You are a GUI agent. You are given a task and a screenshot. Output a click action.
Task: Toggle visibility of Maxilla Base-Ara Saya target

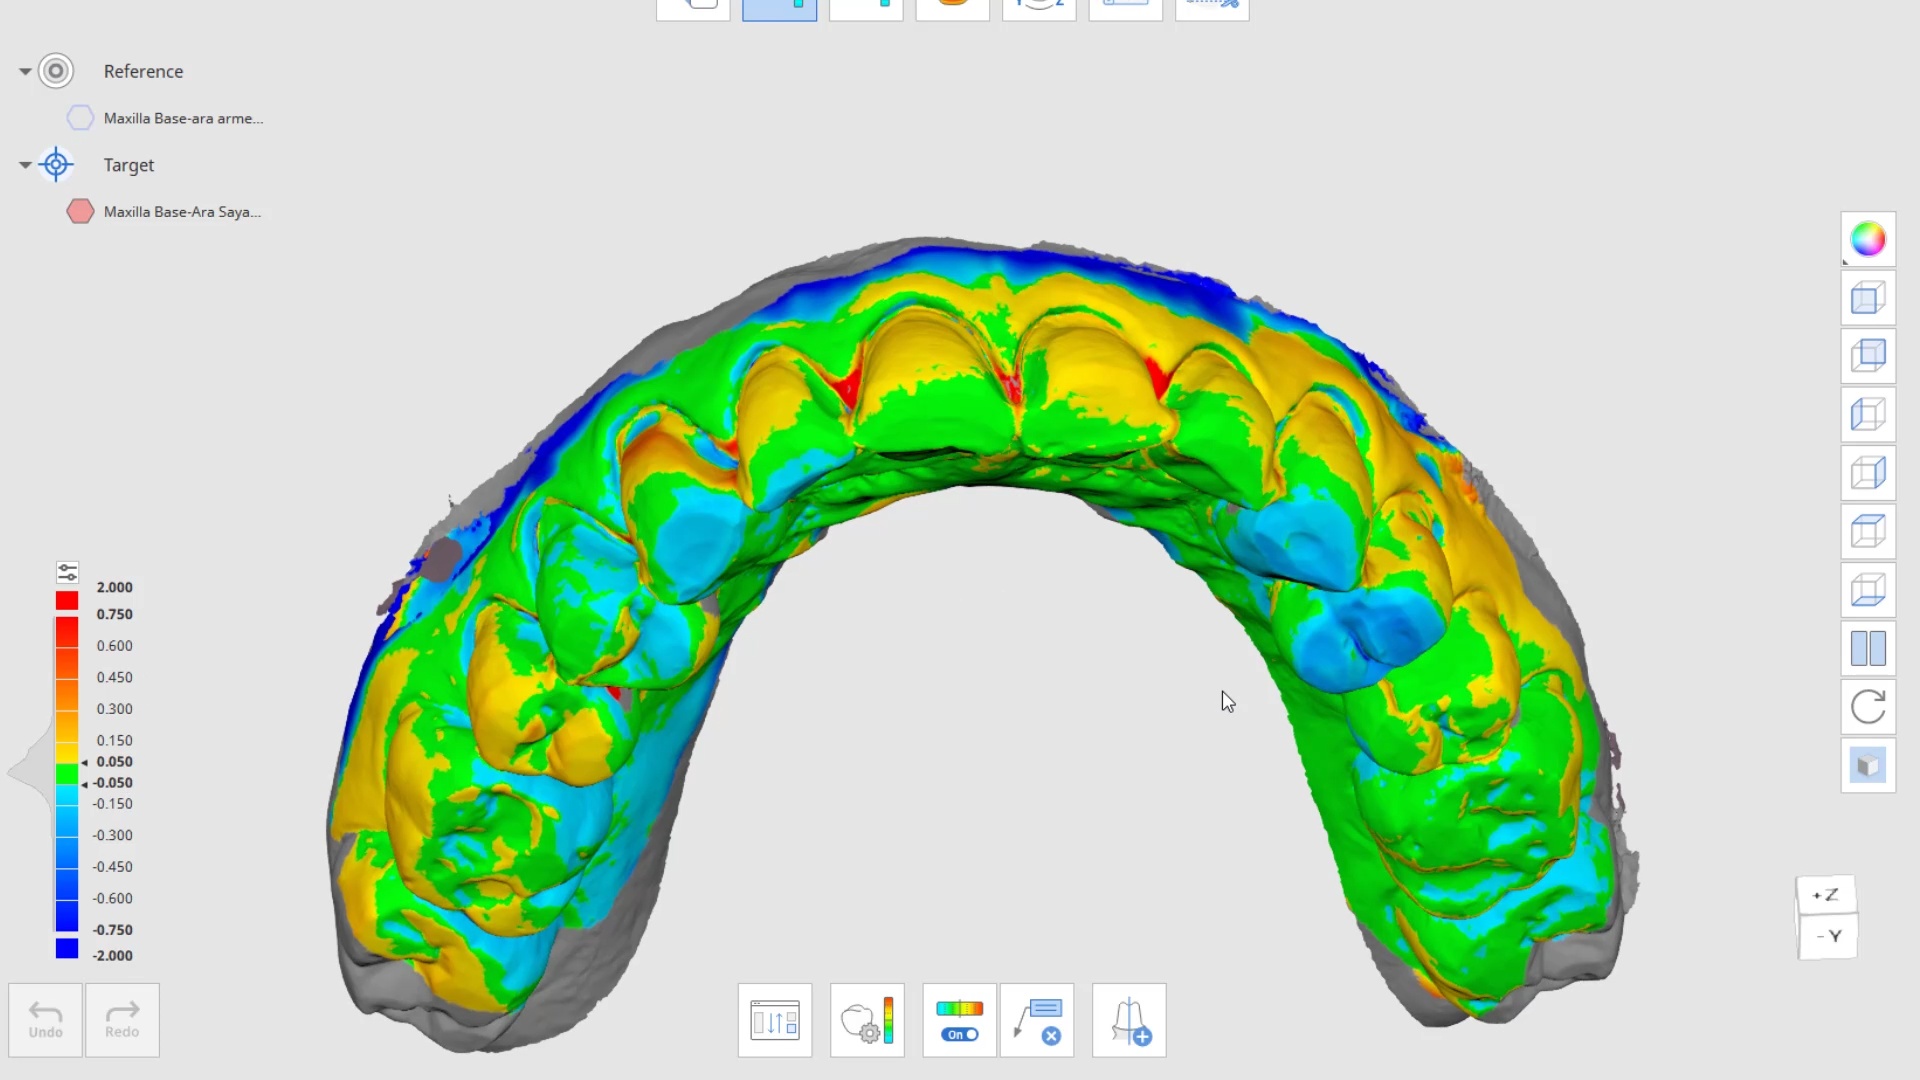[x=80, y=212]
